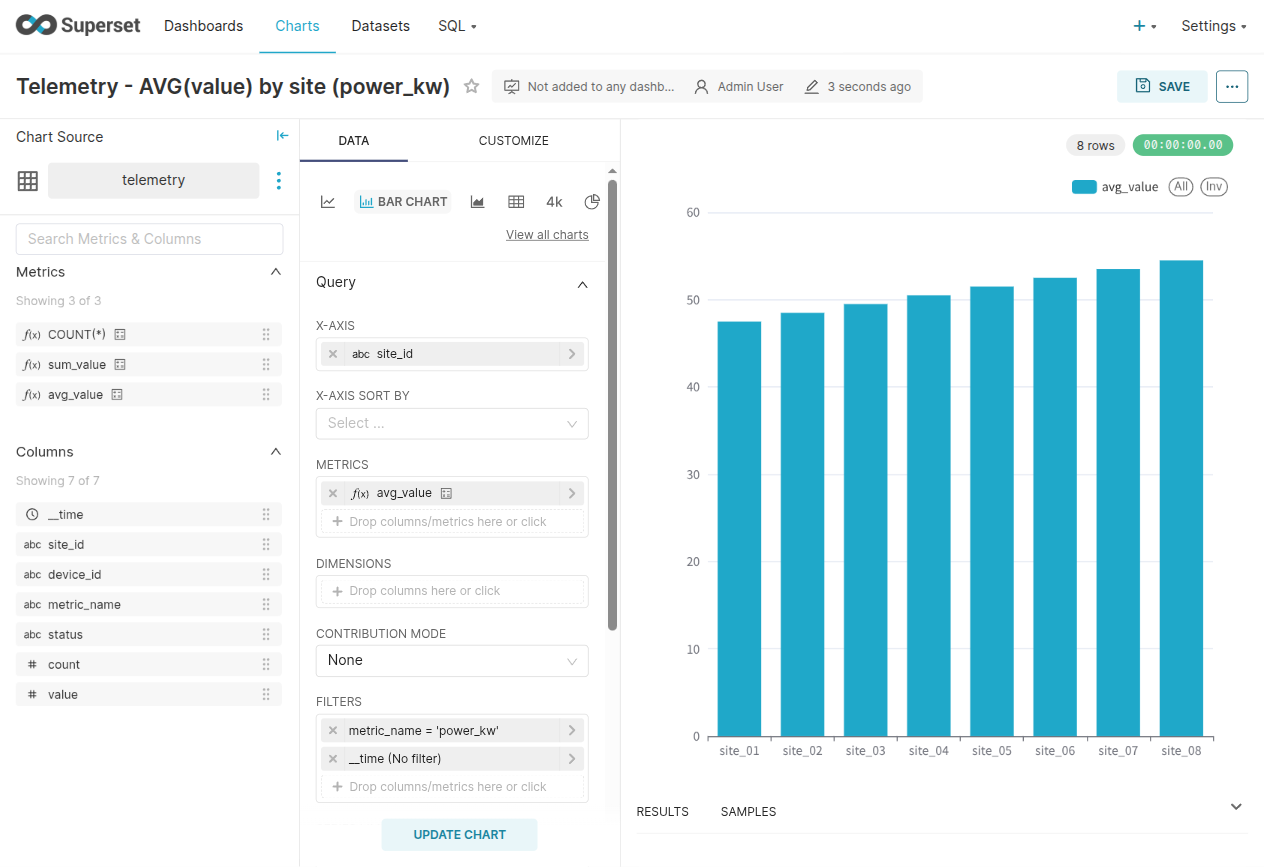Image resolution: width=1264 pixels, height=867 pixels.
Task: Click the Metrics drop columns area
Action: [x=452, y=522]
